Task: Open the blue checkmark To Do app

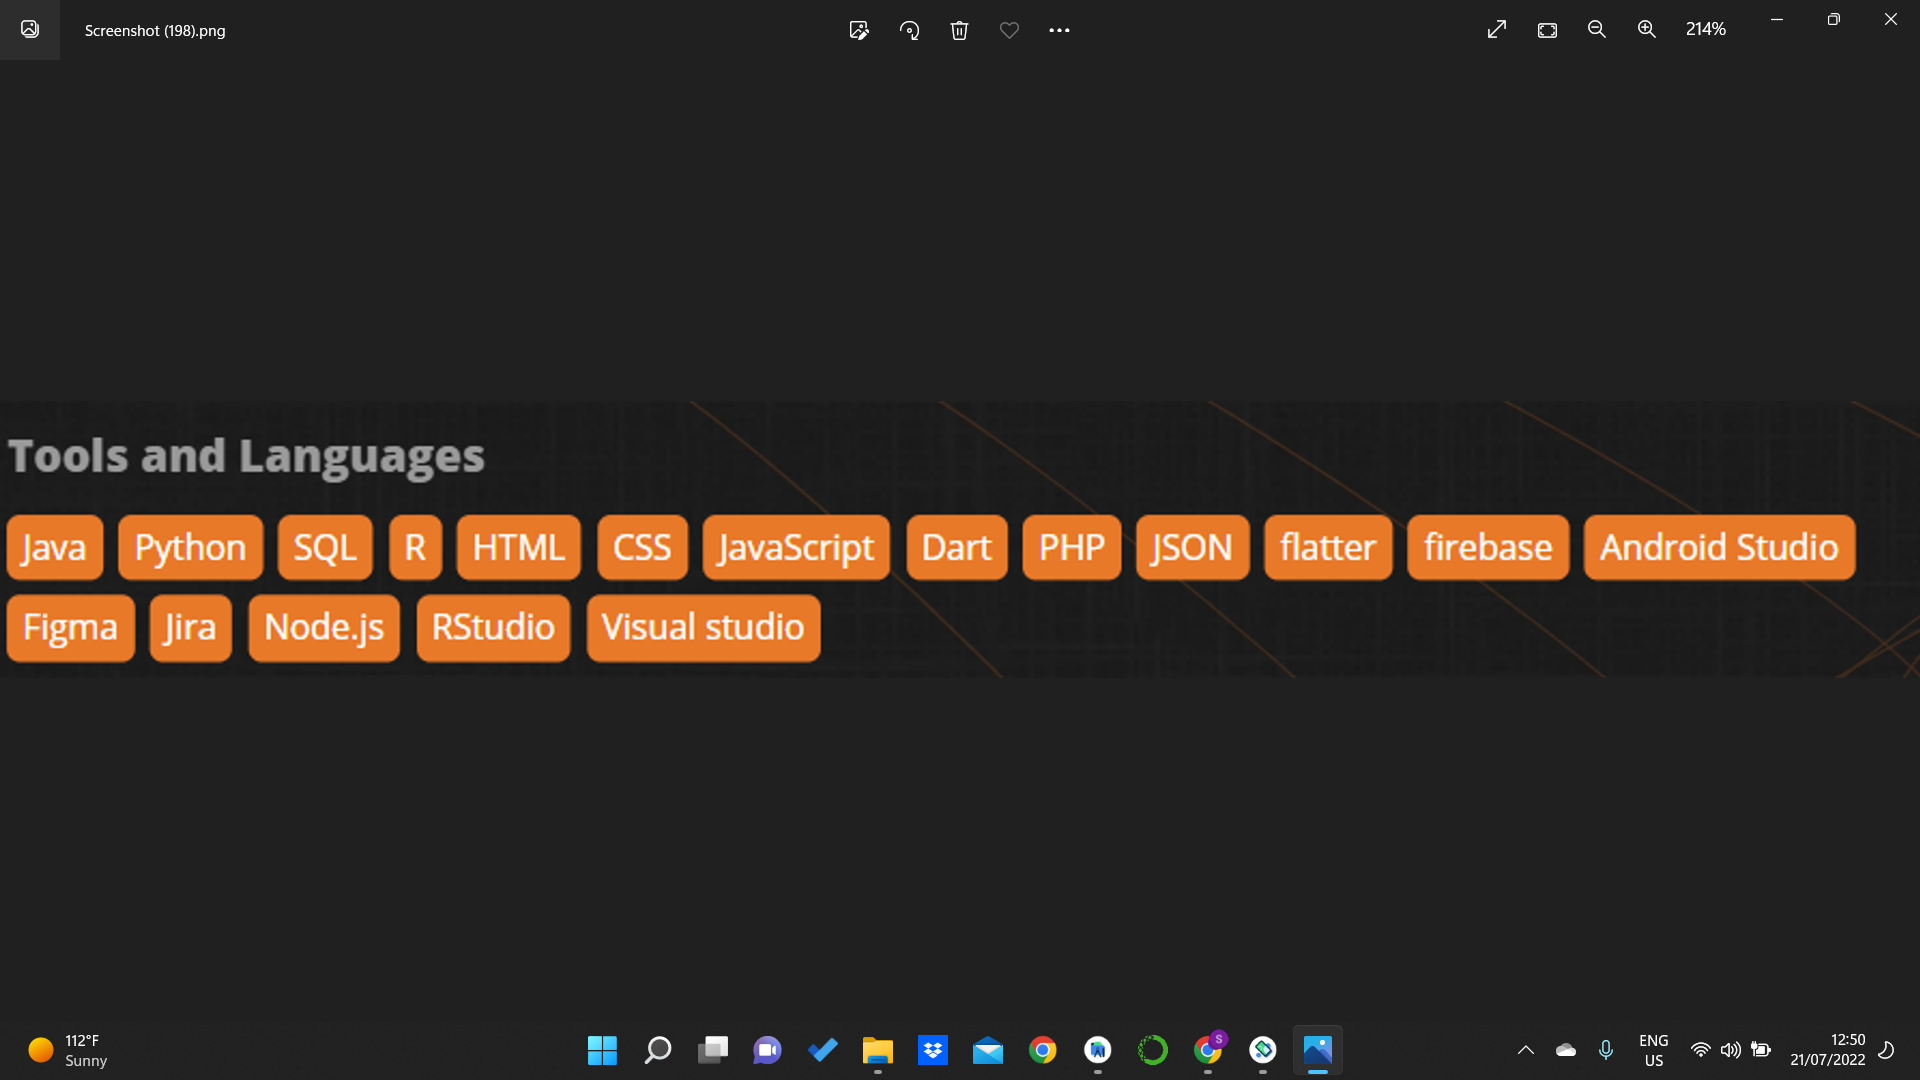Action: (x=823, y=1050)
